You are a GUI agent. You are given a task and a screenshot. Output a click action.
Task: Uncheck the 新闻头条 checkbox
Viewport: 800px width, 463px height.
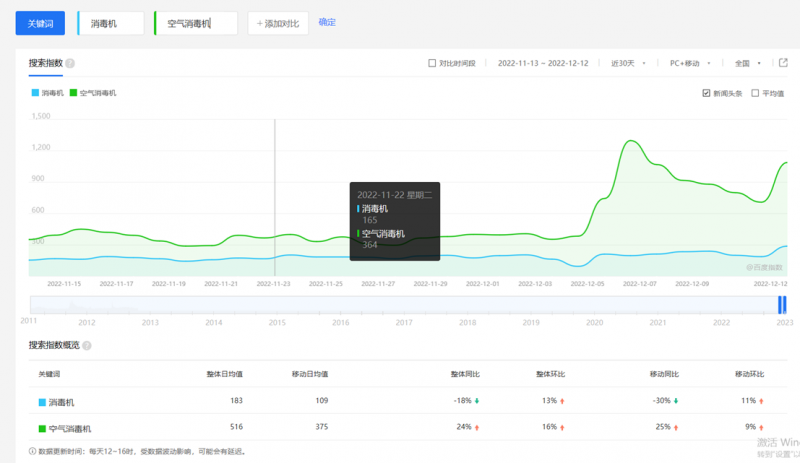pyautogui.click(x=707, y=93)
